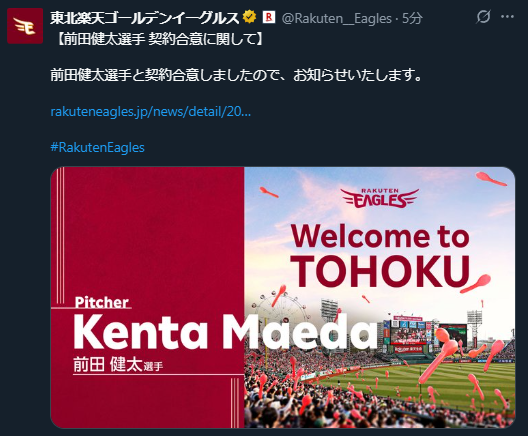Click the 前田 健太選手 caption in image

pos(118,364)
